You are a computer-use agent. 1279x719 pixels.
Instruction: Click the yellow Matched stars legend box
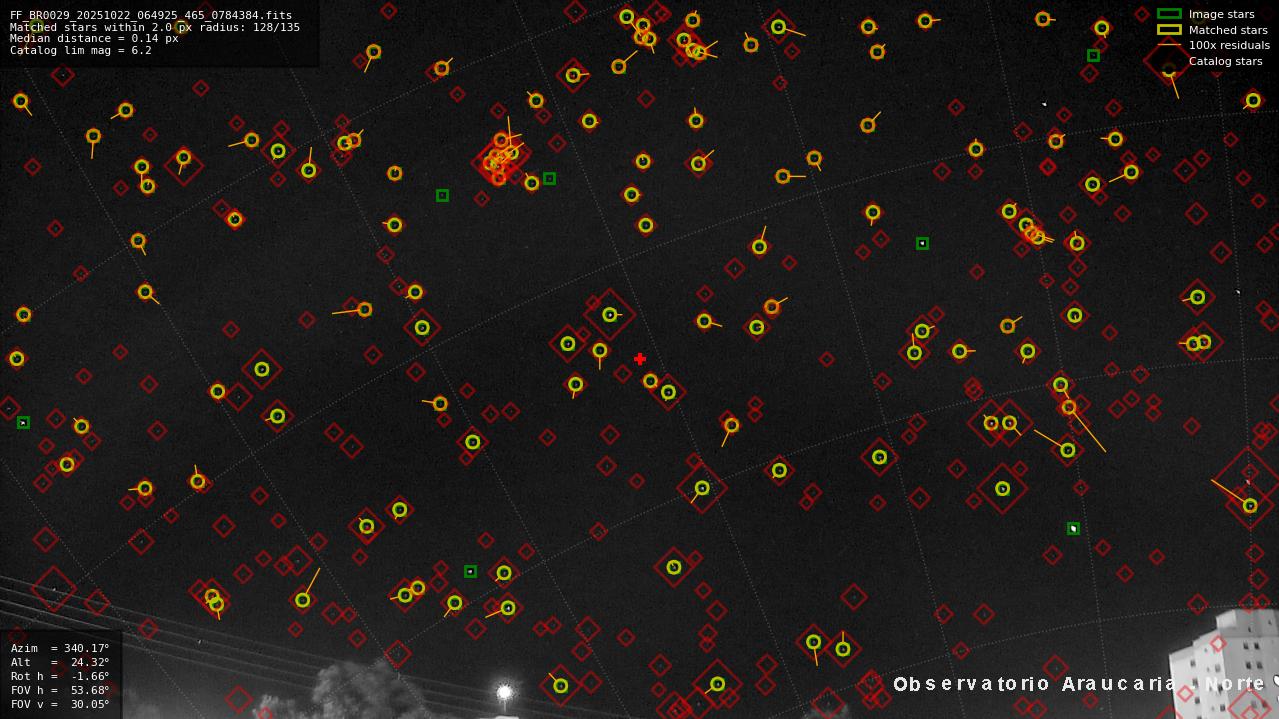(x=1169, y=30)
